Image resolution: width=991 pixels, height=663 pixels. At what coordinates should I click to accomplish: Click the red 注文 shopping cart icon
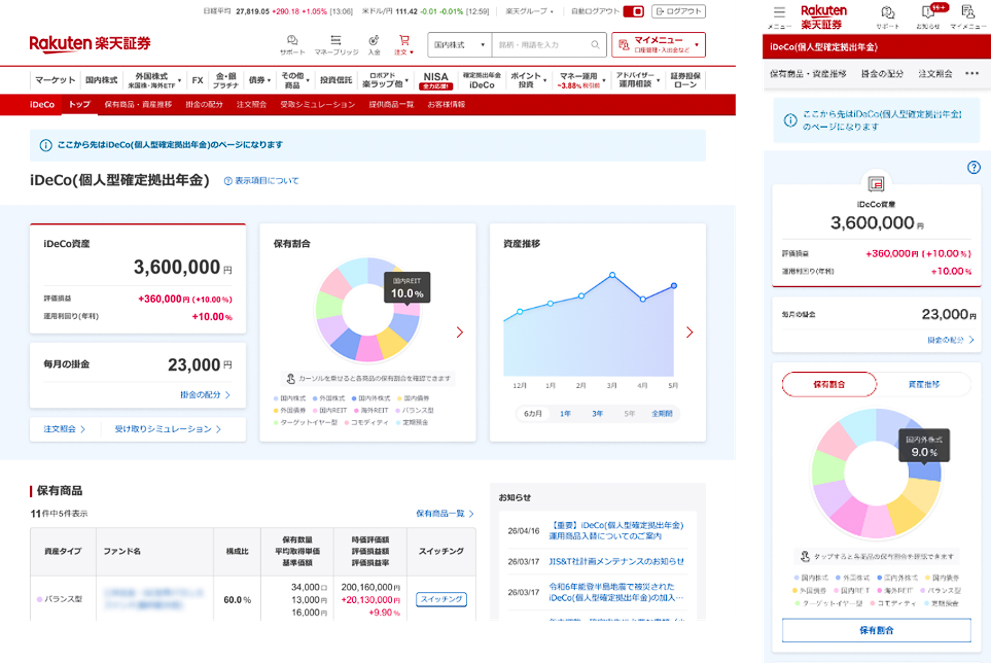pyautogui.click(x=404, y=45)
